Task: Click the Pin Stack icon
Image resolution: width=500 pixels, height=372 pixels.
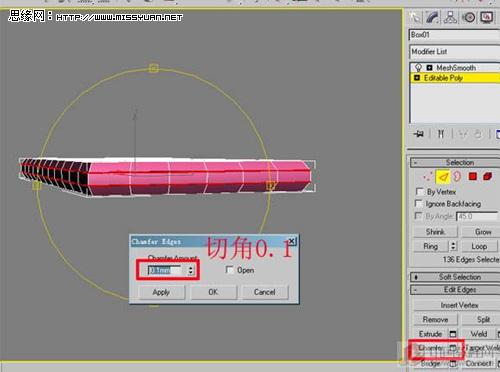Action: [419, 134]
